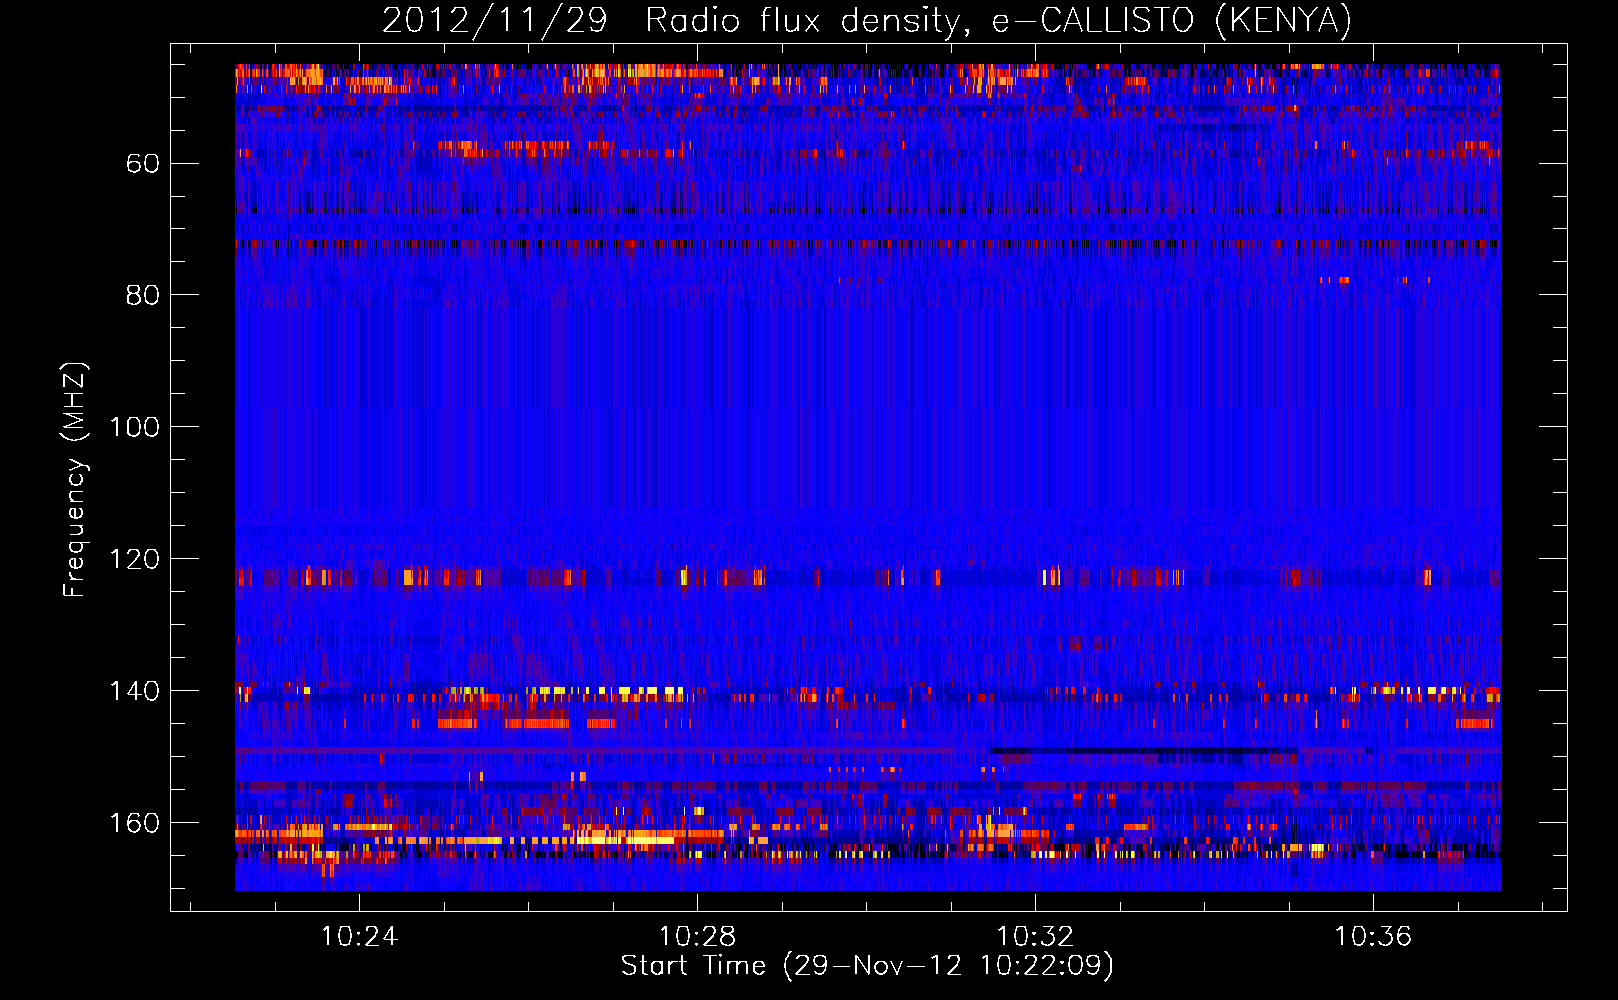Image resolution: width=1618 pixels, height=1000 pixels.
Task: Click the 100 MHz frequency tick label
Action: click(x=135, y=427)
